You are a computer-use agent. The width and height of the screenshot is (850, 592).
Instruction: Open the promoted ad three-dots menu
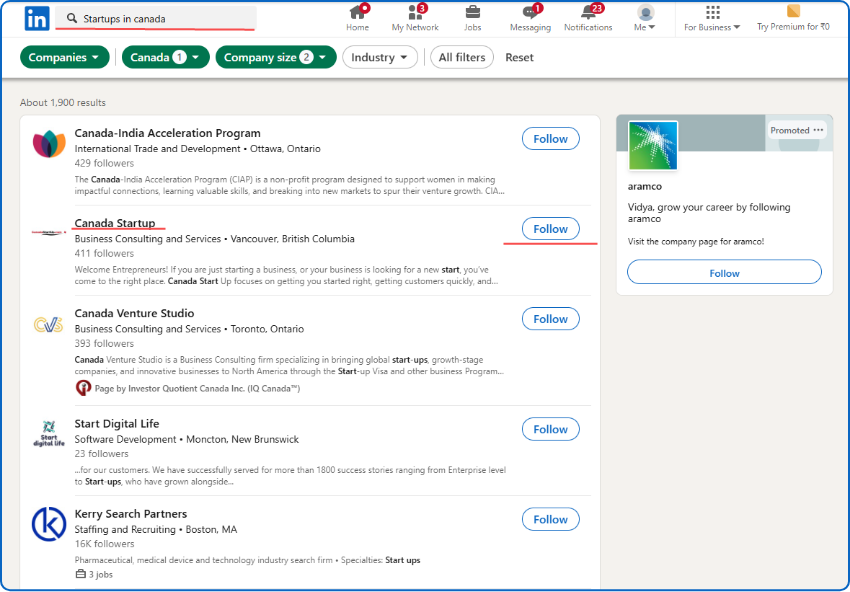[819, 130]
